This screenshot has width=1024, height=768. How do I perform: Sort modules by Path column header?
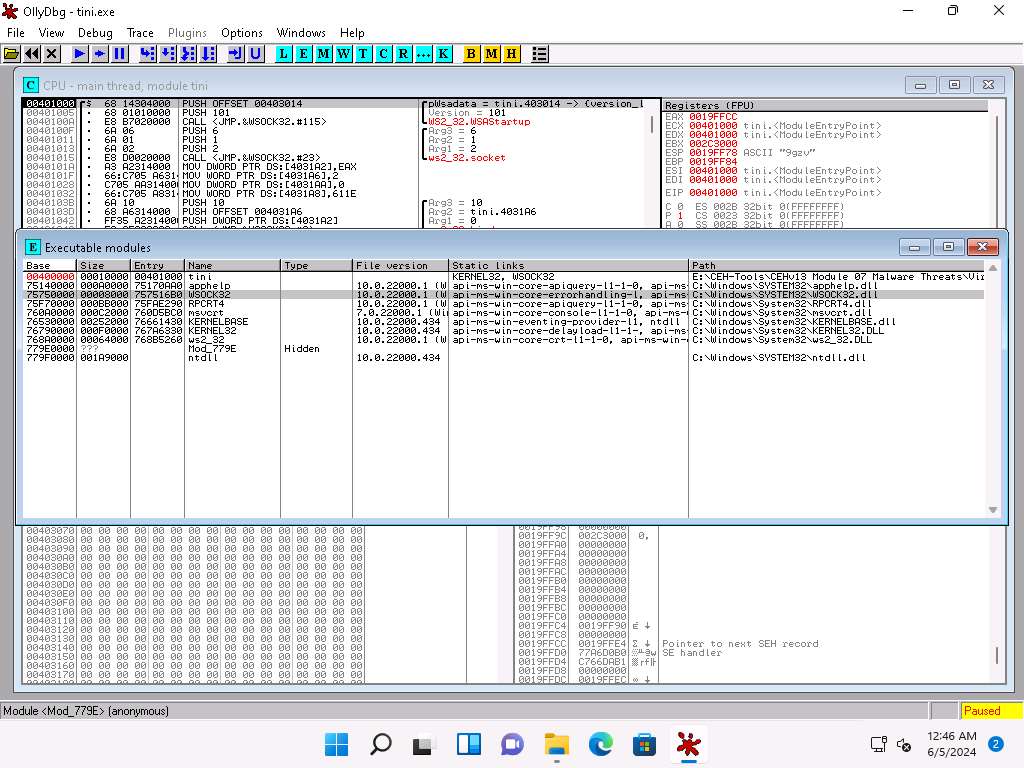point(836,265)
